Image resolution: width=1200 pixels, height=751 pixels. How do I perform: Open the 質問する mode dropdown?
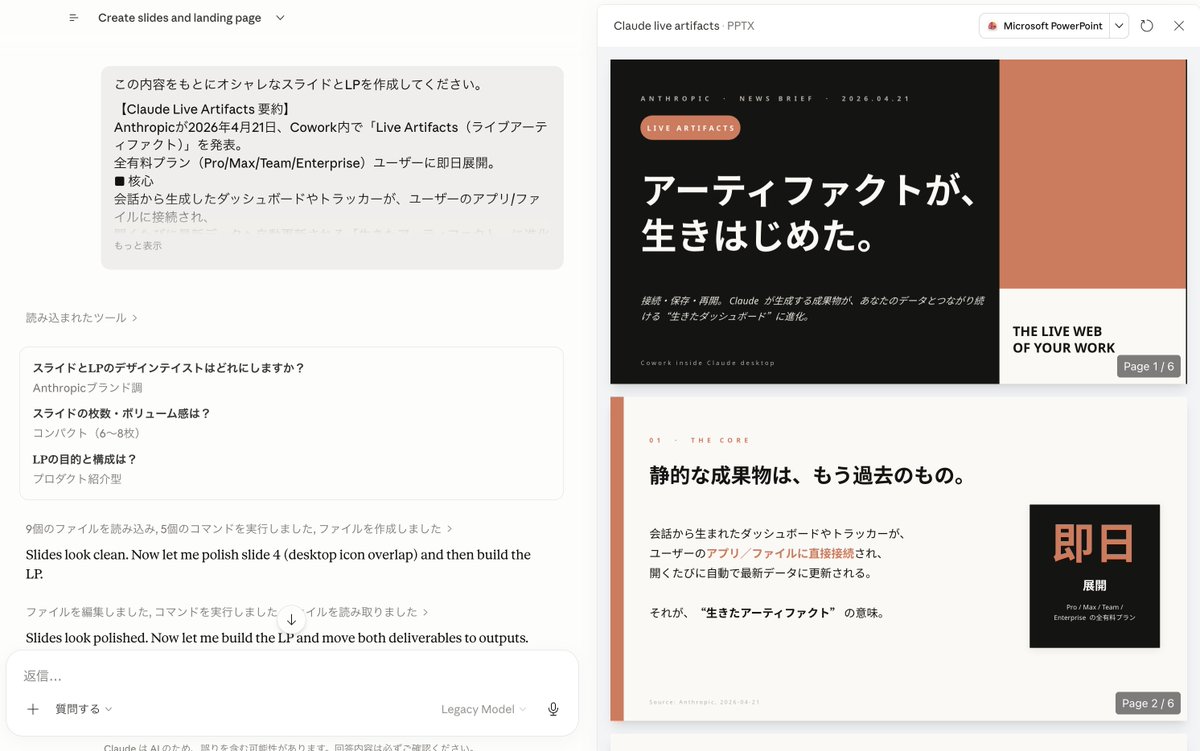[84, 709]
